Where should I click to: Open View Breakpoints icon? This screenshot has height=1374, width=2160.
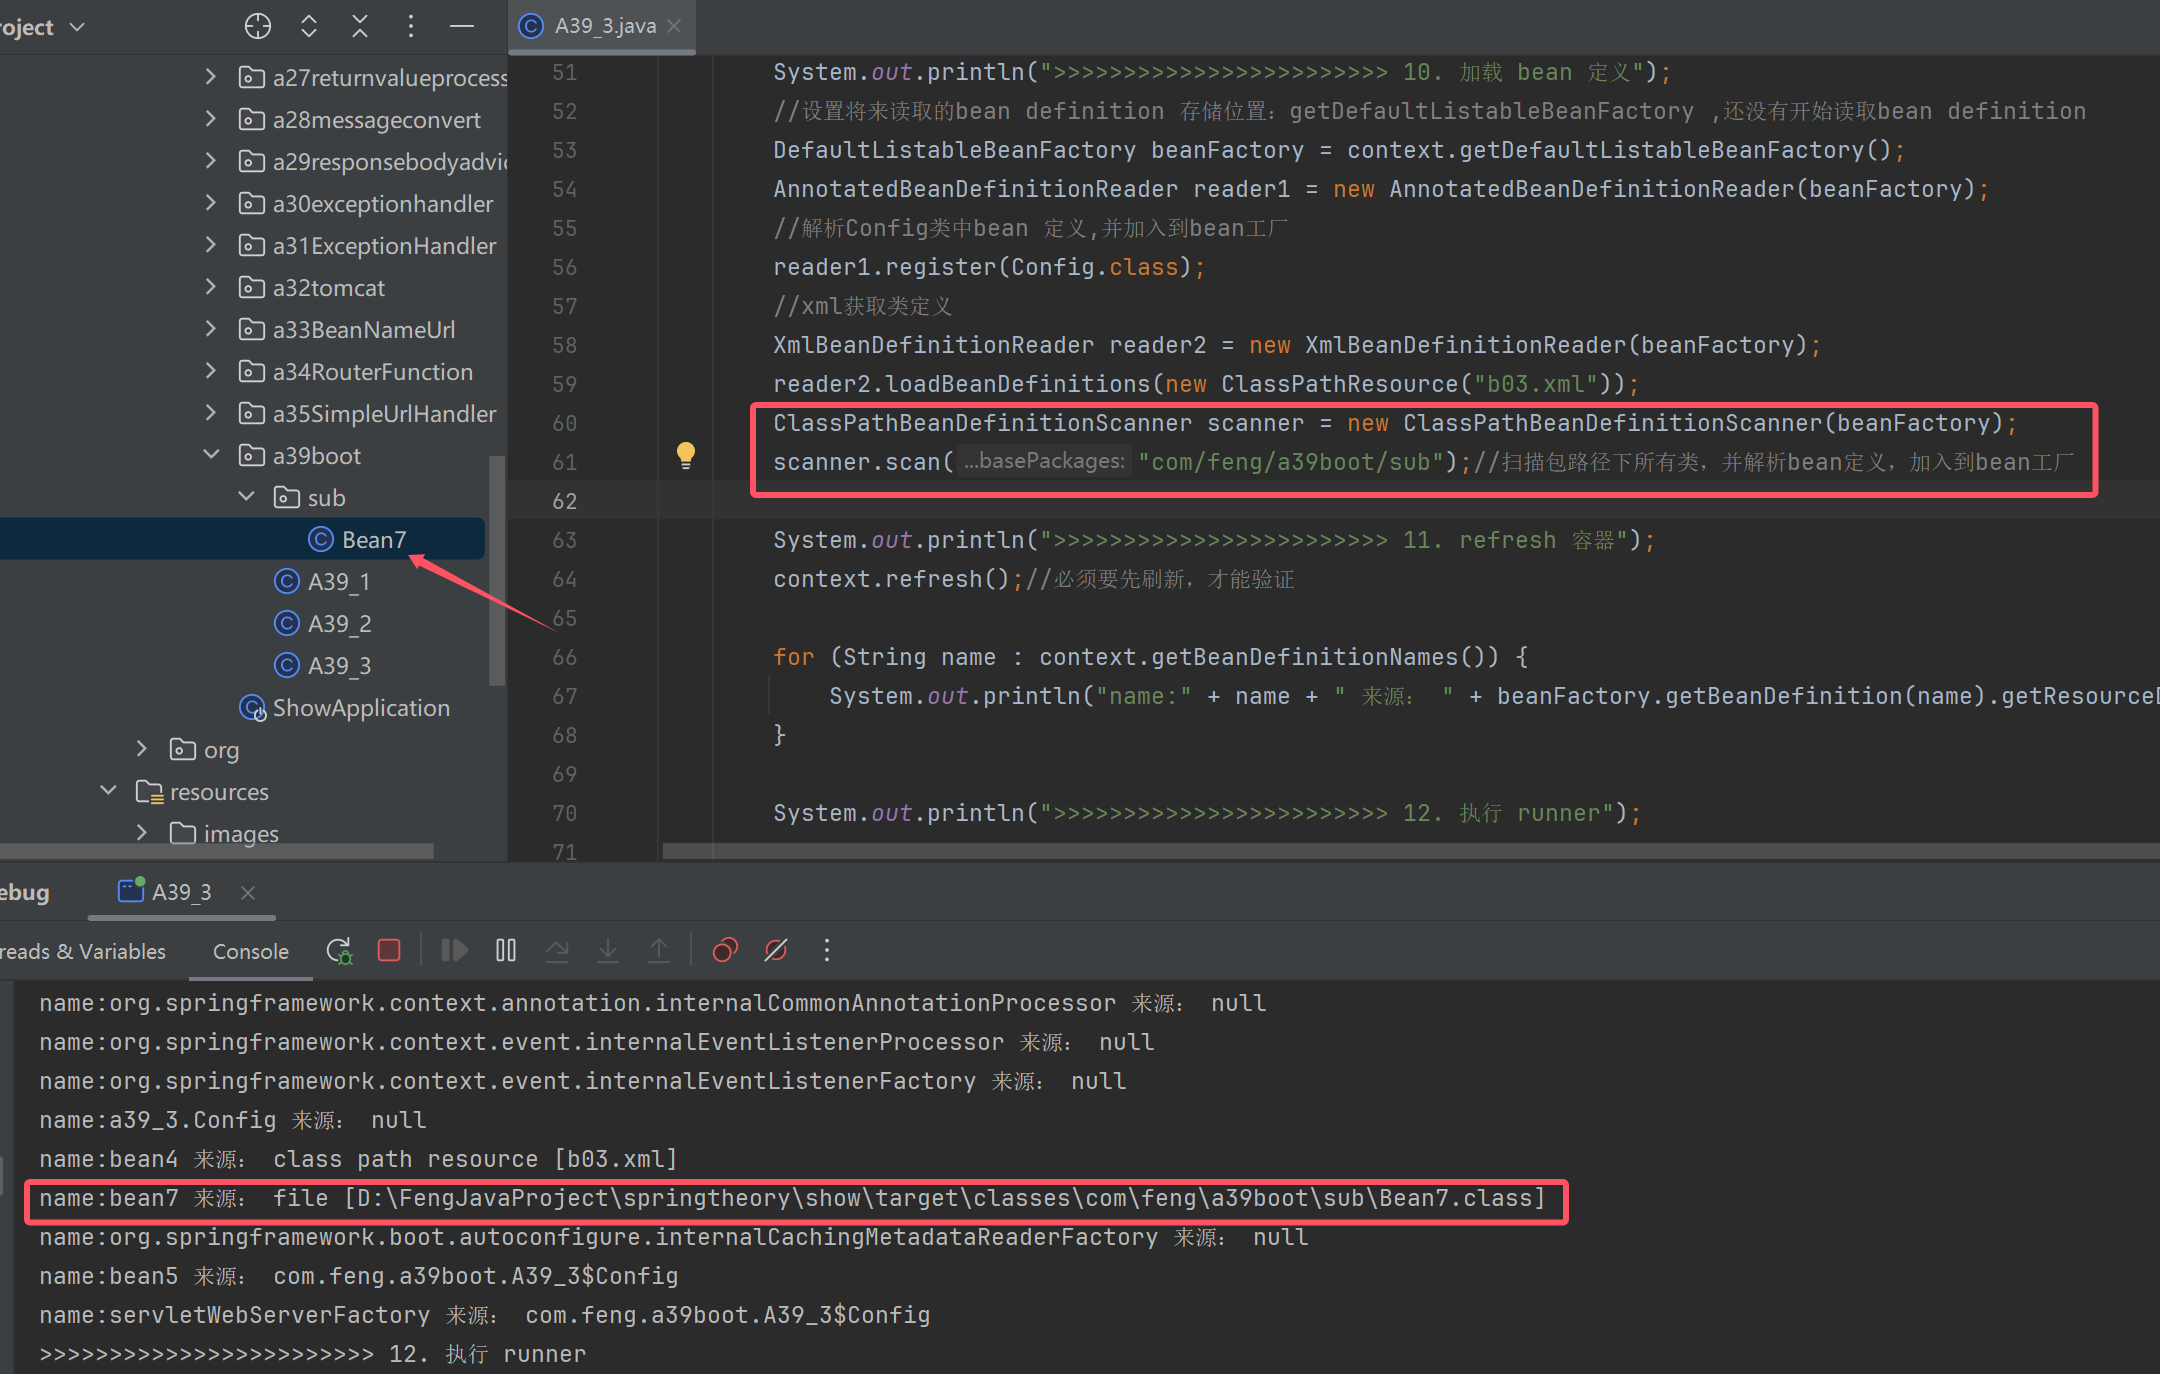point(725,950)
